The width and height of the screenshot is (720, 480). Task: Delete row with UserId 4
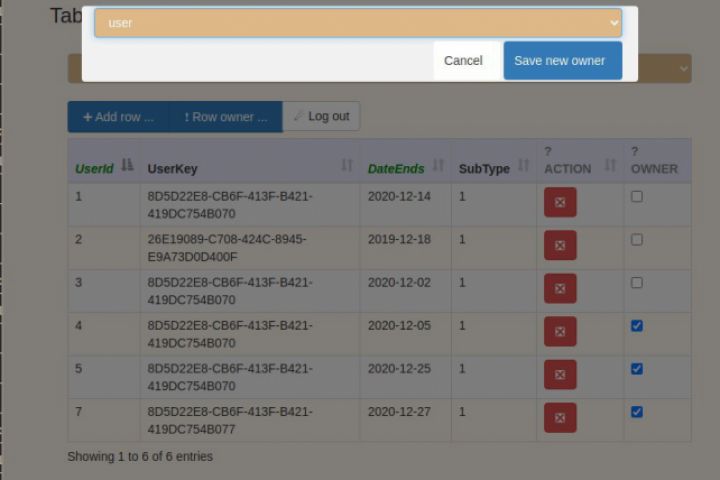click(560, 331)
